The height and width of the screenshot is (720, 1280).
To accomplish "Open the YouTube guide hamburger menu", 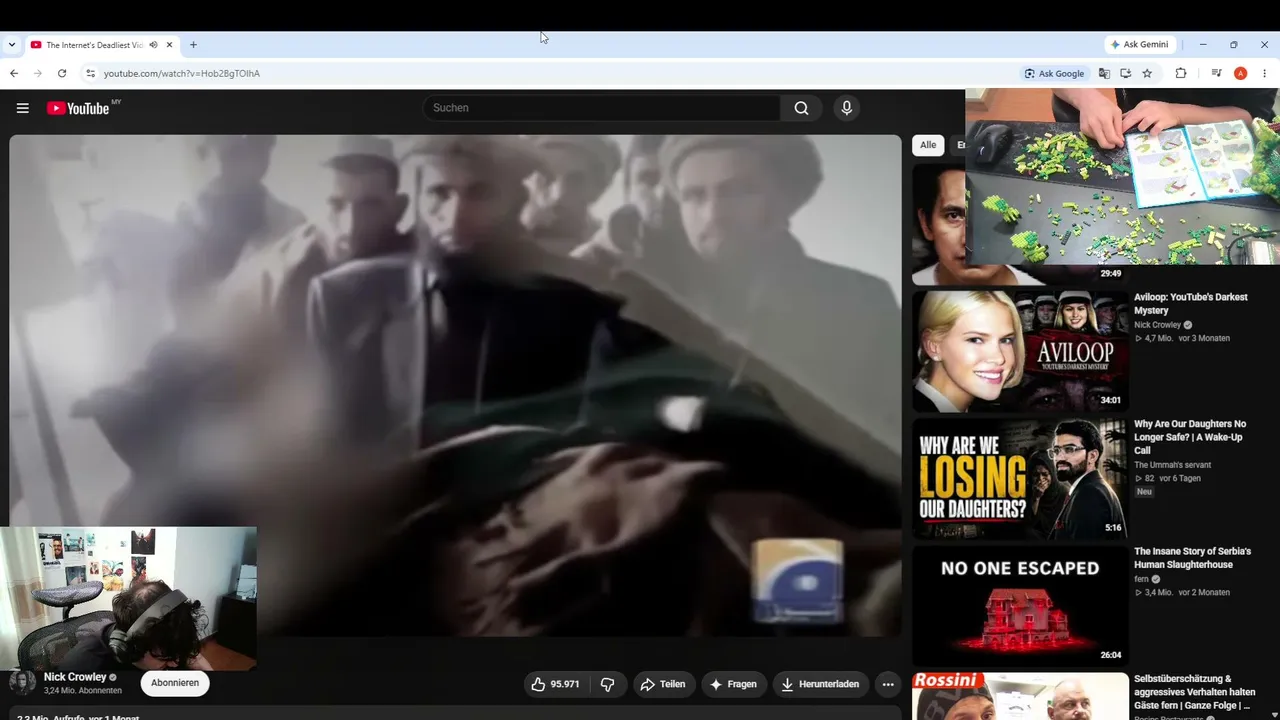I will (x=22, y=108).
